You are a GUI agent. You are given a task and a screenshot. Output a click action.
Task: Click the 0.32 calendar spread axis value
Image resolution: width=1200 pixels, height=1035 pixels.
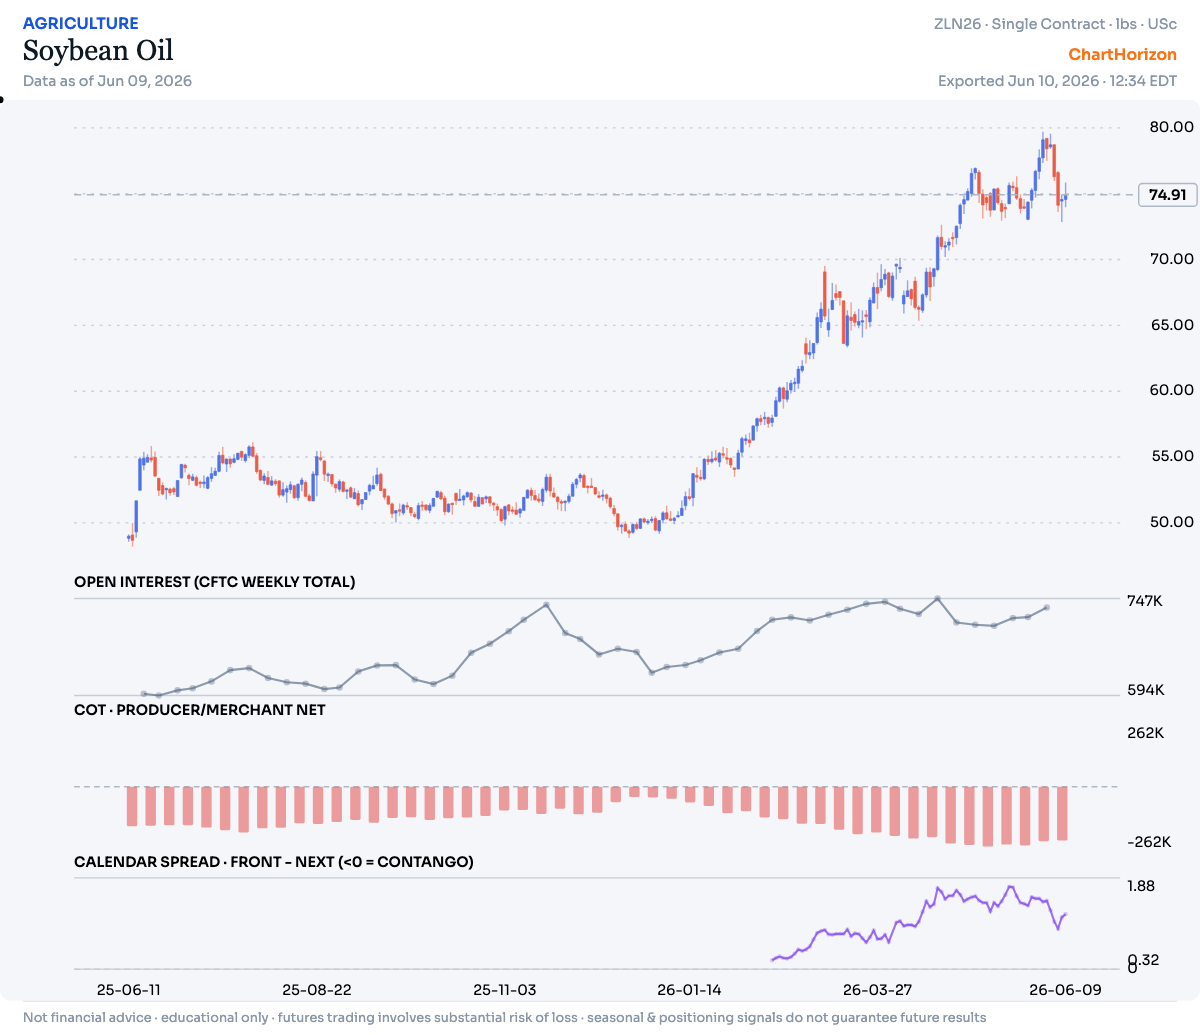[1145, 960]
